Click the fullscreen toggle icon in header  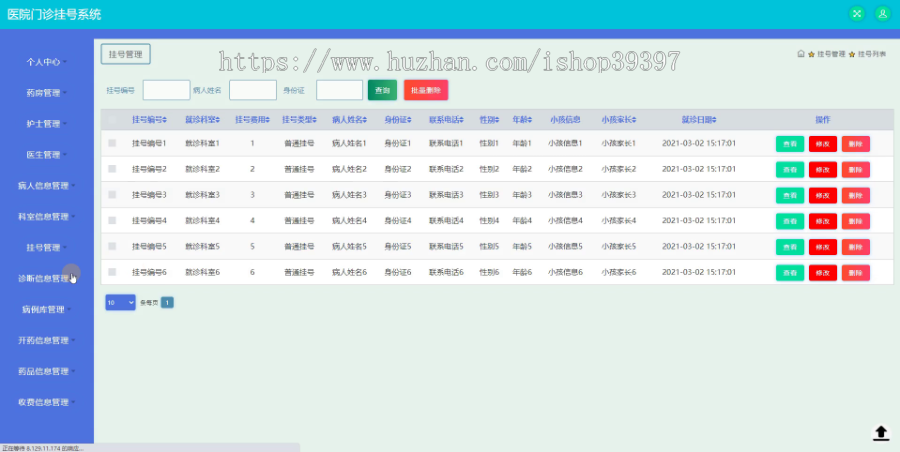tap(856, 14)
